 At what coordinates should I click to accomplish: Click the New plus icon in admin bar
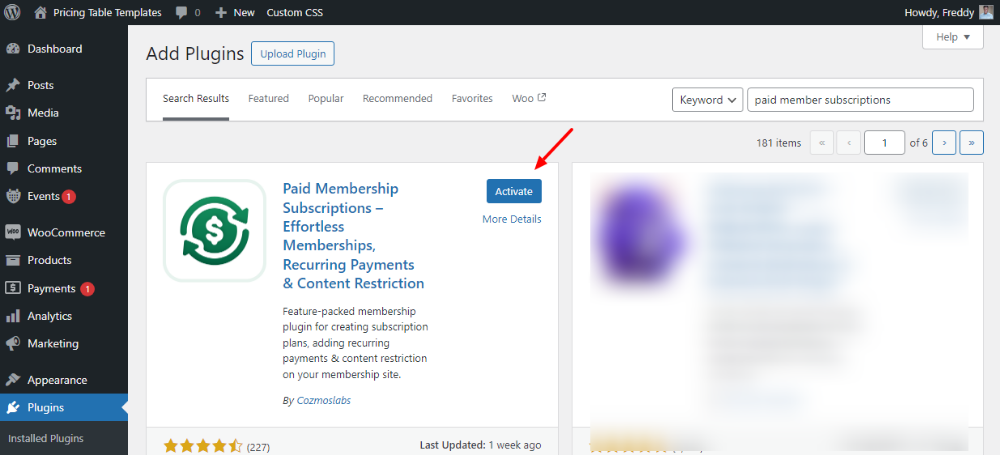click(221, 12)
